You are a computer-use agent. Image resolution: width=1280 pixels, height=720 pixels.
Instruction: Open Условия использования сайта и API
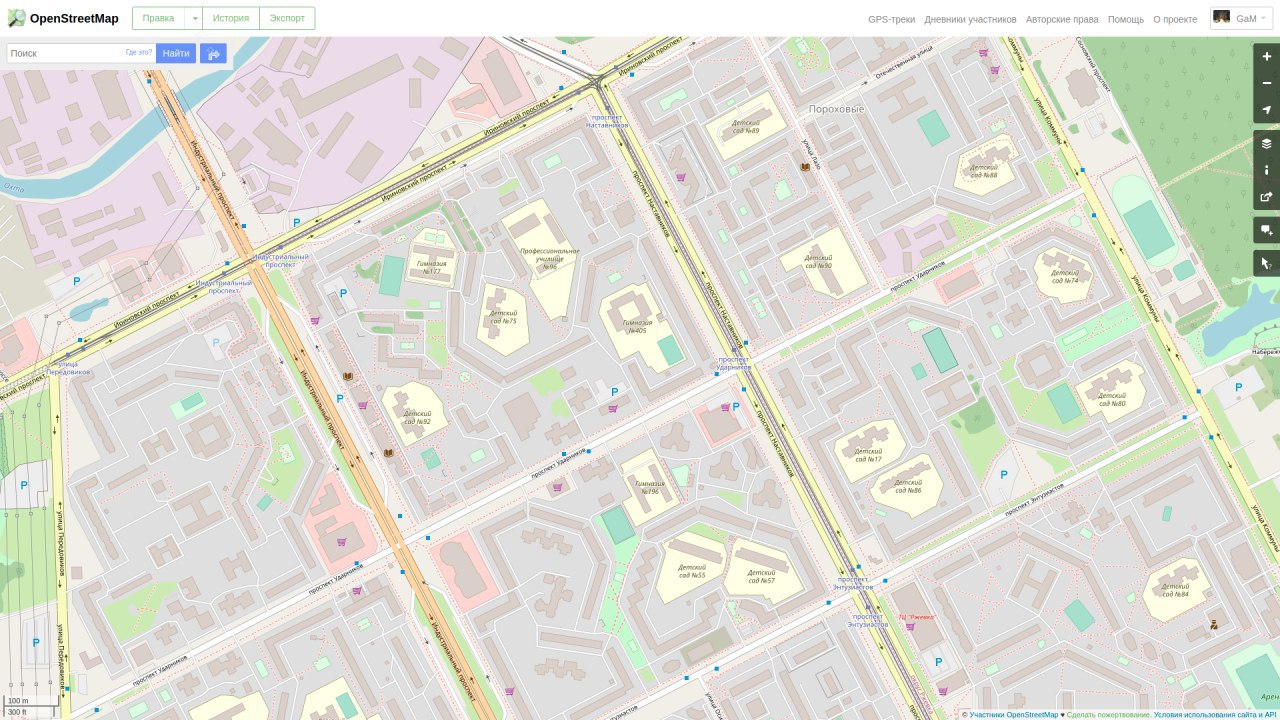coord(1215,714)
